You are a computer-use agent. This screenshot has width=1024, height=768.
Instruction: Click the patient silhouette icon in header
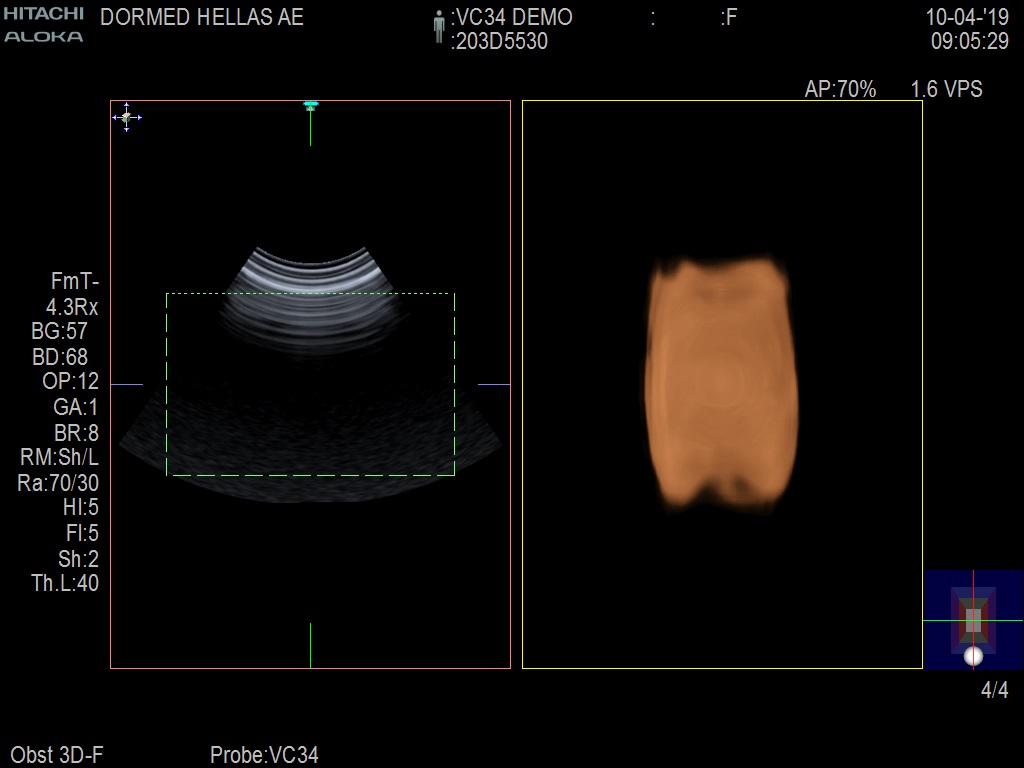(438, 27)
